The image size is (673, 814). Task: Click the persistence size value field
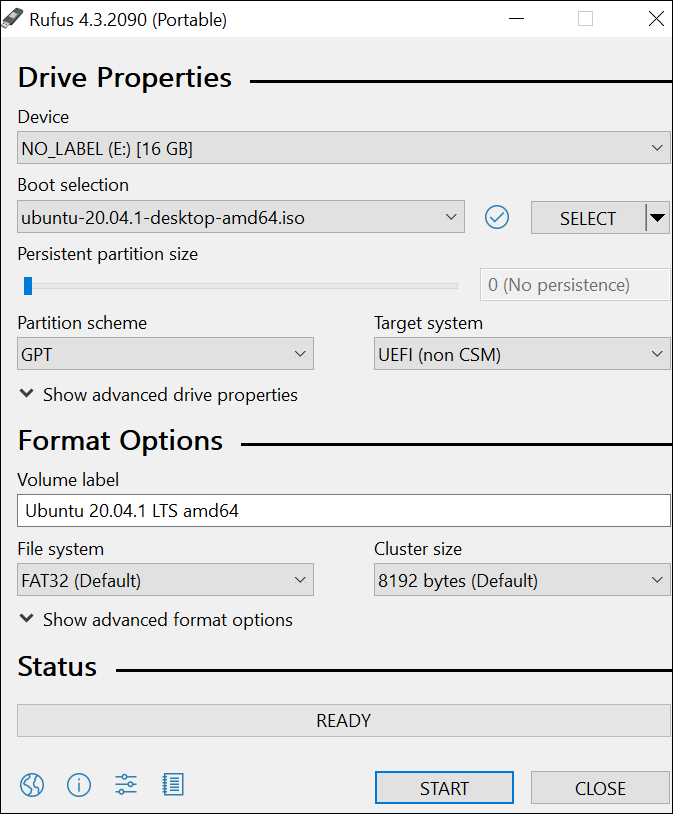coord(575,285)
